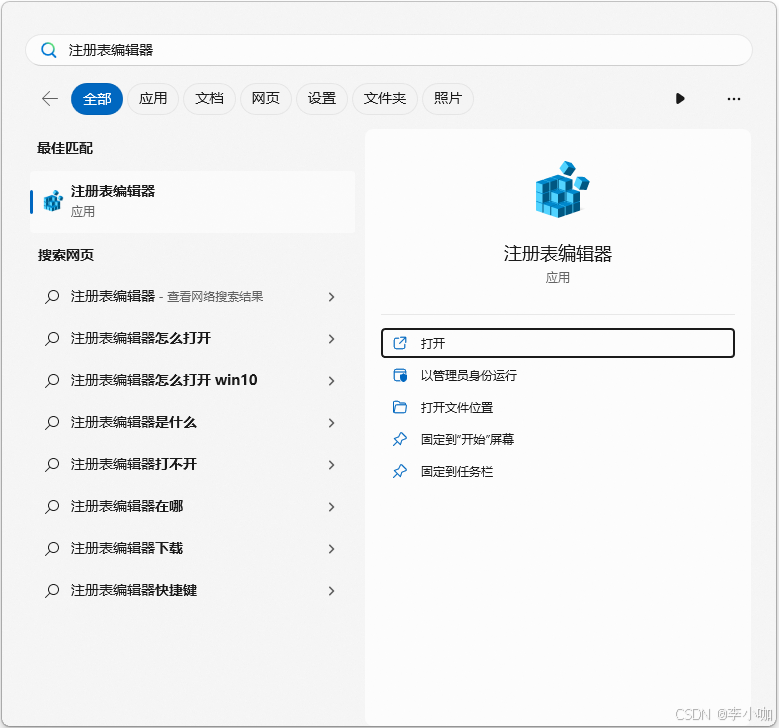Click the pin icon beside 固定到"开始"屏幕
This screenshot has width=779, height=728.
pos(400,439)
